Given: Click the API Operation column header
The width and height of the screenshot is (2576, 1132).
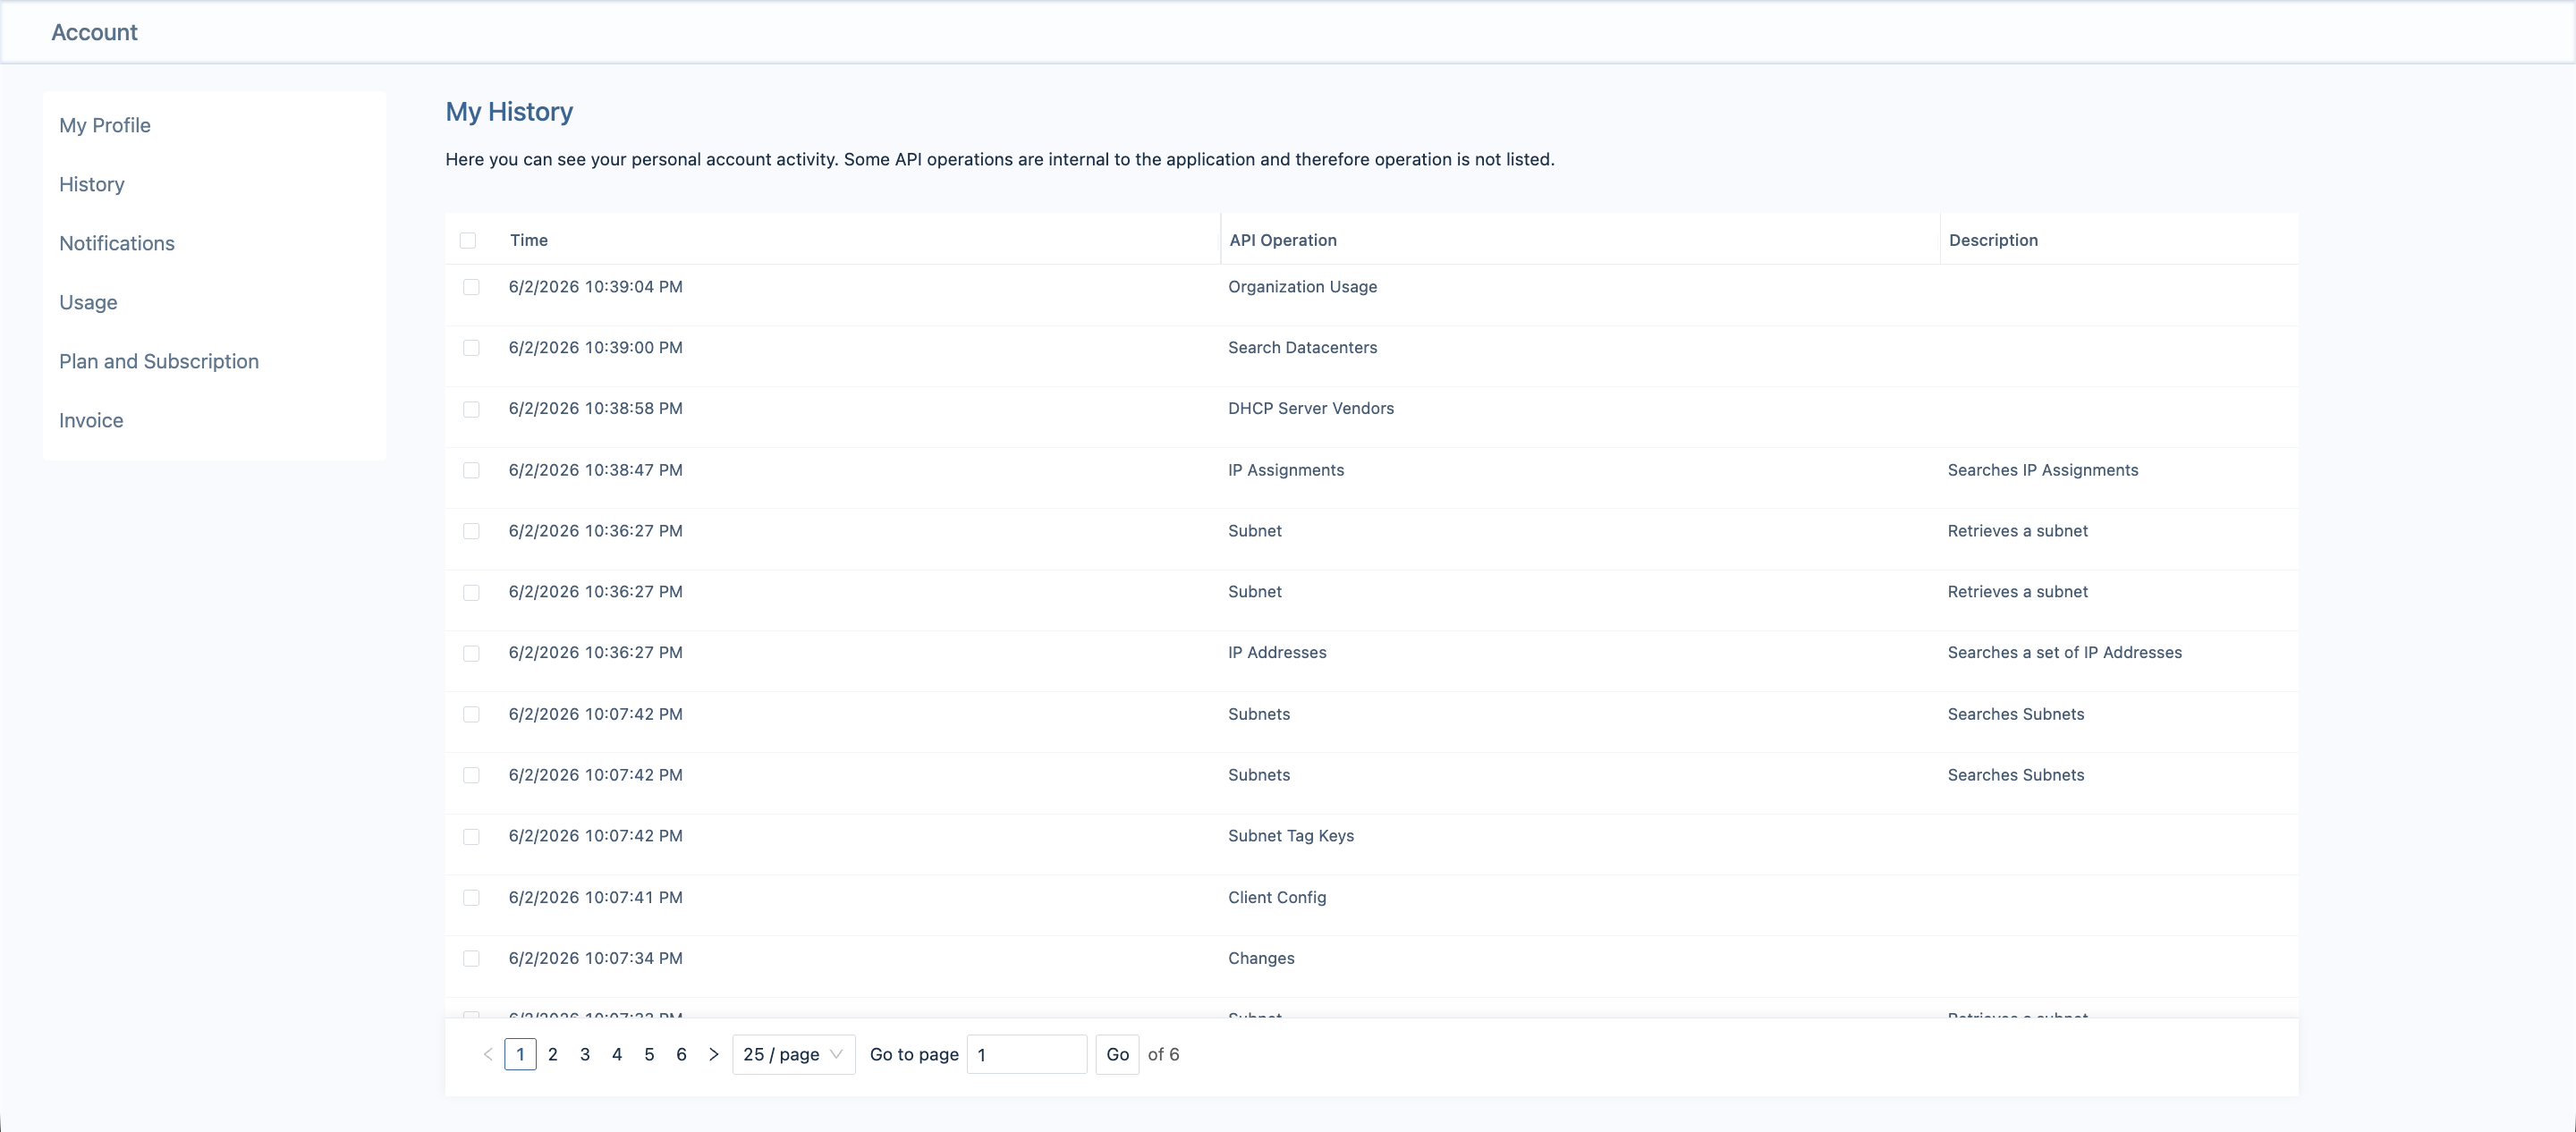Looking at the screenshot, I should (1283, 240).
